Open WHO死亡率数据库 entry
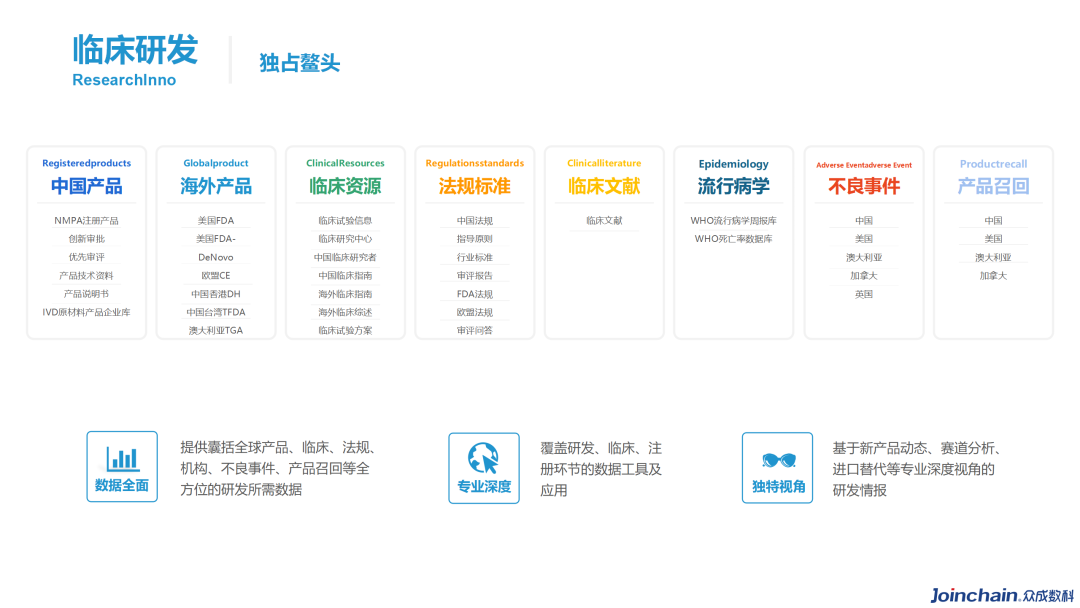 [734, 239]
